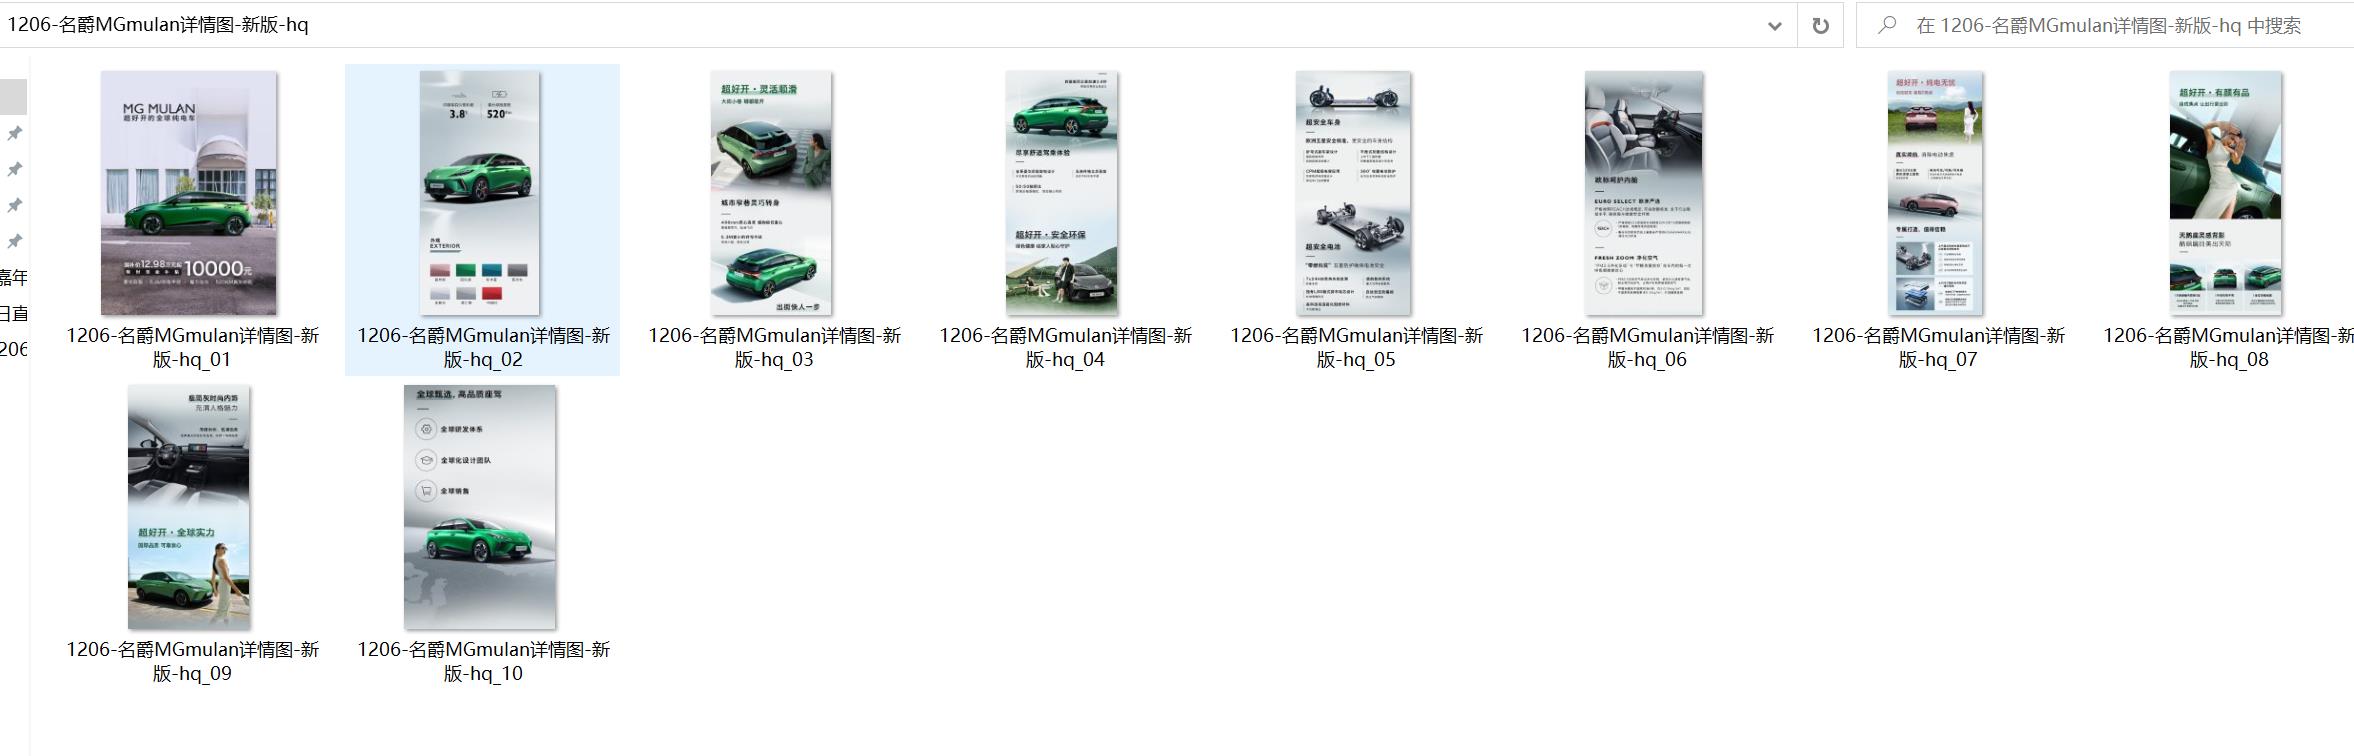Click file name ending in hq_10
Screen dimensions: 2354x756
click(x=483, y=661)
